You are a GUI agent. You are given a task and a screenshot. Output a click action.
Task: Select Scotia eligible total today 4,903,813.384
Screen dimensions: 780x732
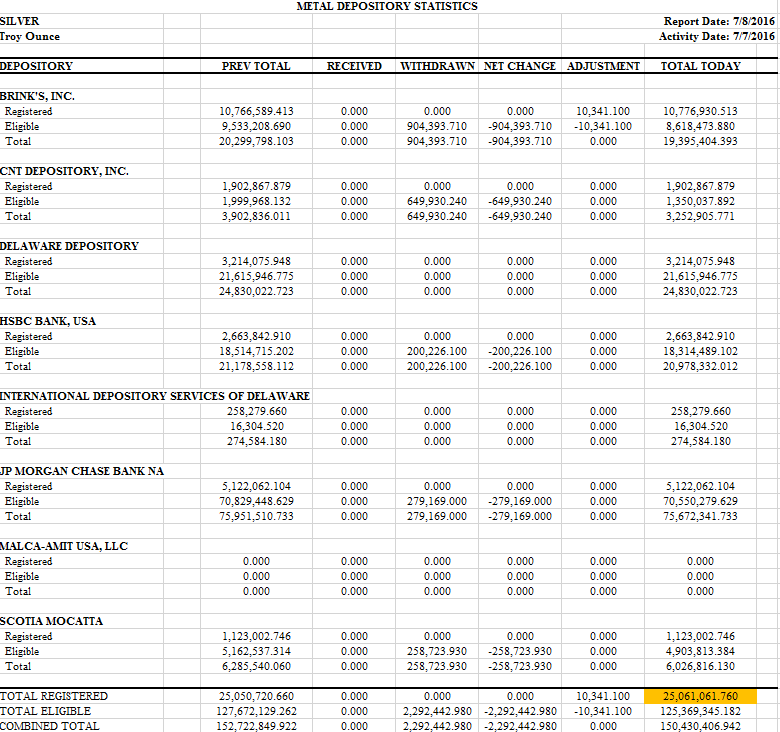tap(700, 651)
